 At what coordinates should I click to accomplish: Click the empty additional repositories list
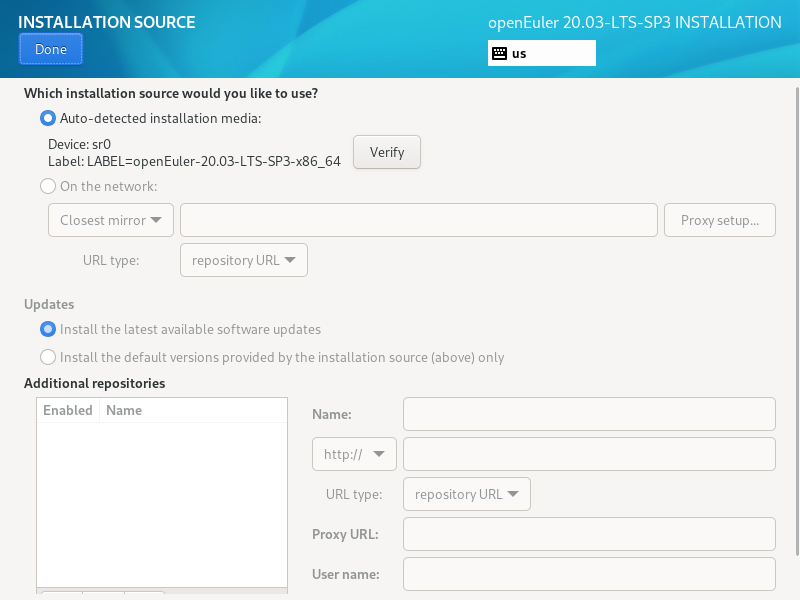coord(162,505)
